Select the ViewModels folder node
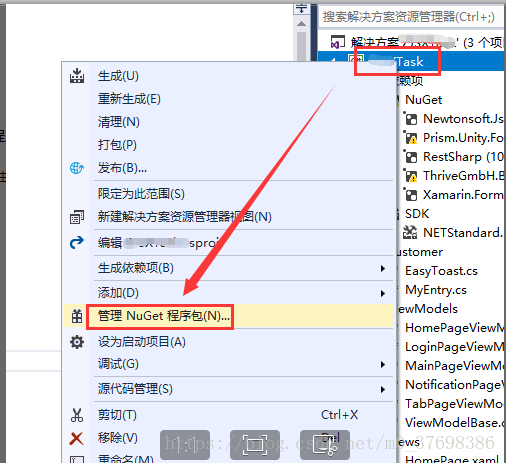 pyautogui.click(x=427, y=309)
